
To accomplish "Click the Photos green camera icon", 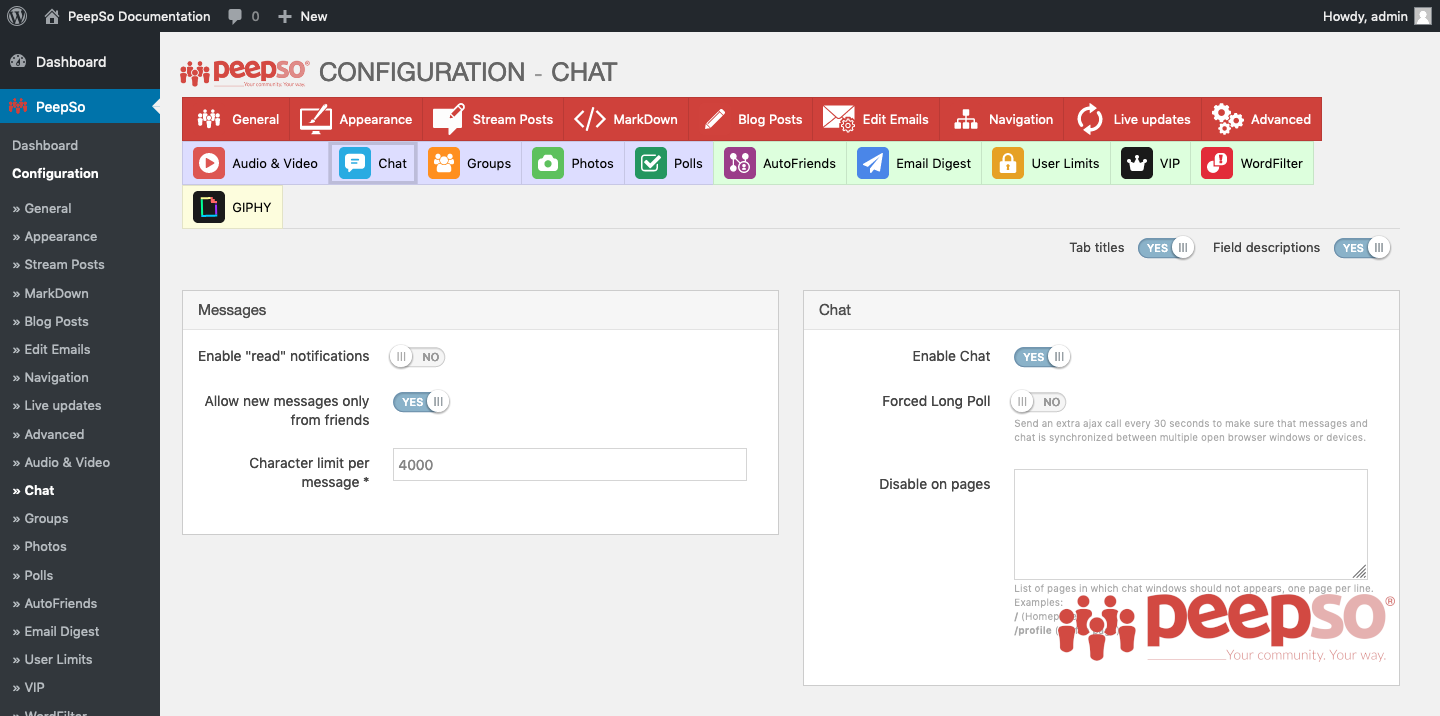I will click(x=548, y=163).
